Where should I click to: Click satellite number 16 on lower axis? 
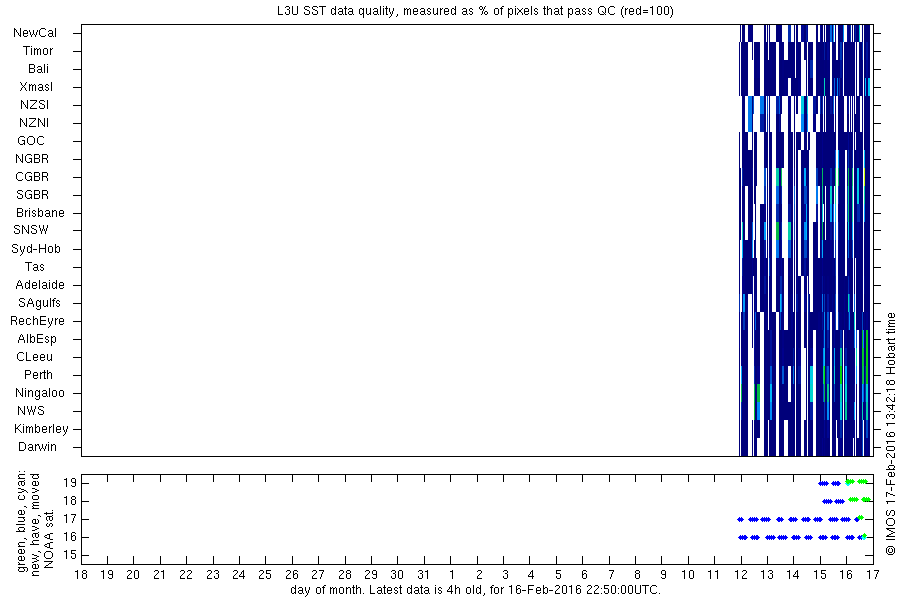[69, 537]
